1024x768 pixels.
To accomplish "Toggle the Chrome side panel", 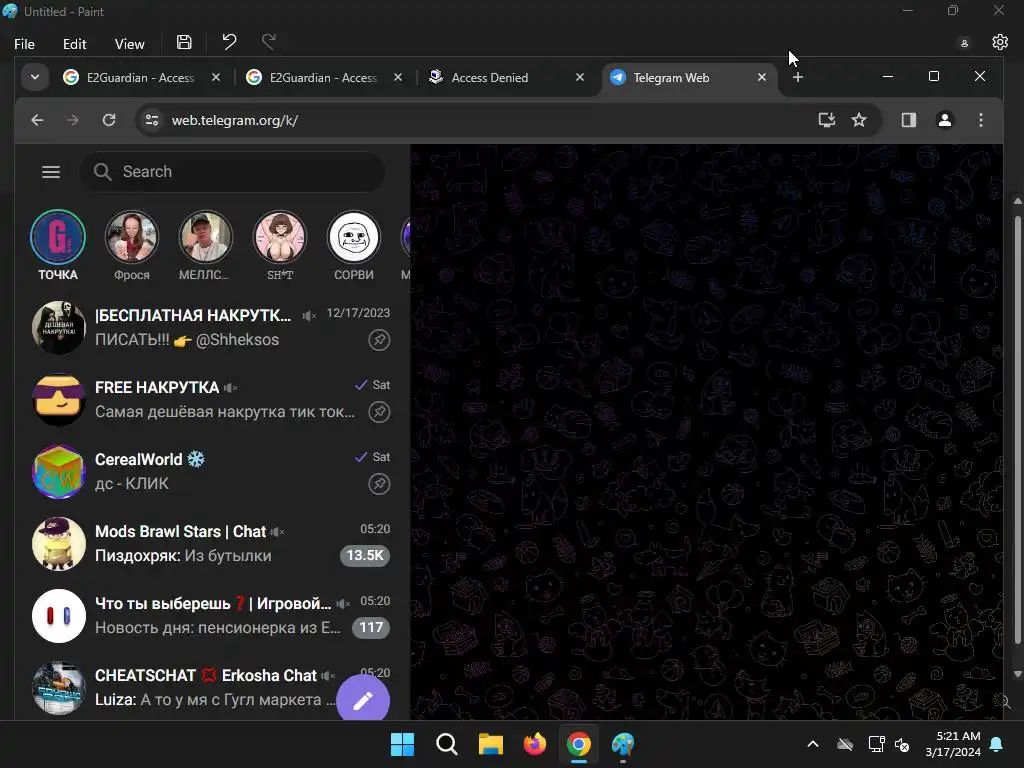I will (x=908, y=120).
